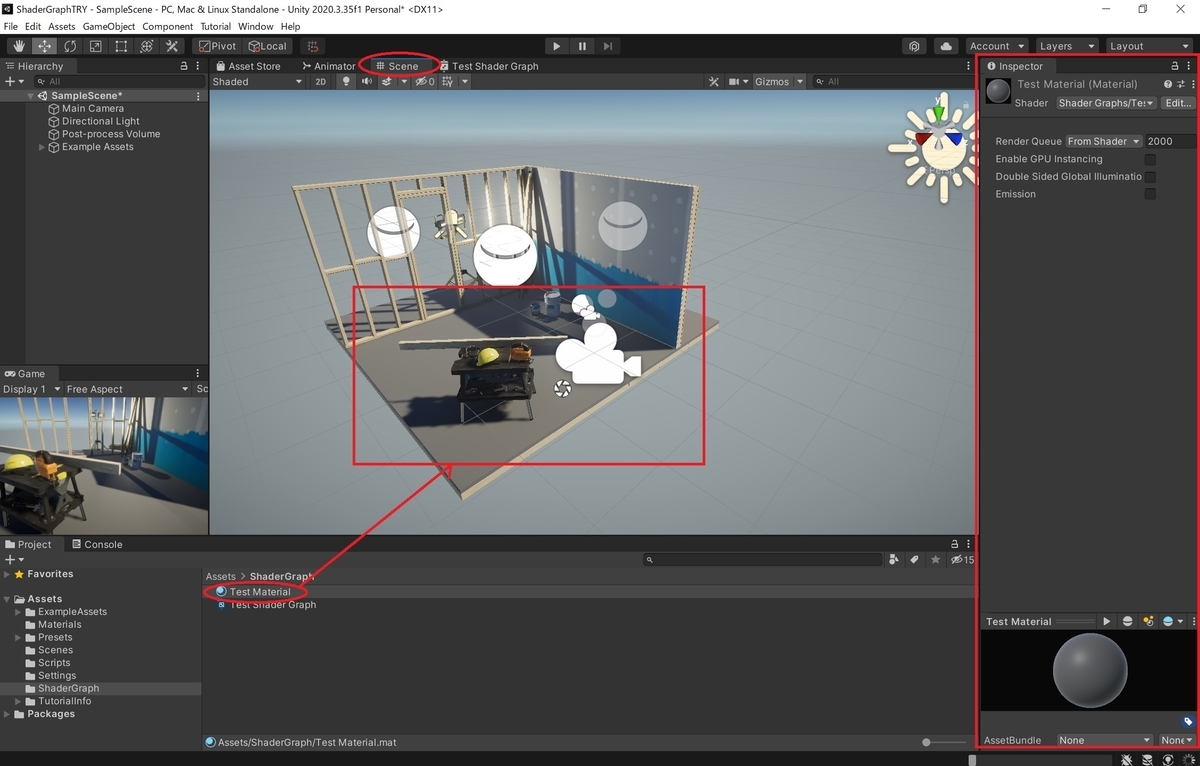Viewport: 1200px width, 766px height.
Task: Select the Rotate tool
Action: tap(70, 46)
